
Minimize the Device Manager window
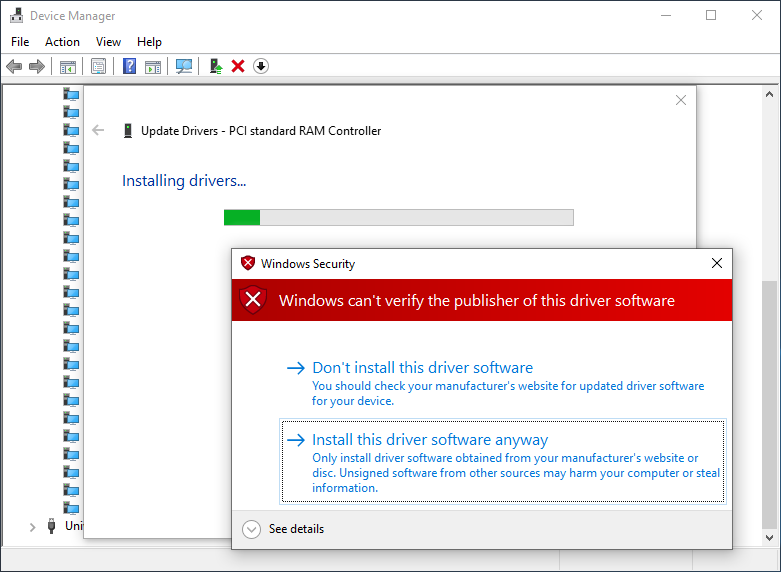click(x=665, y=15)
